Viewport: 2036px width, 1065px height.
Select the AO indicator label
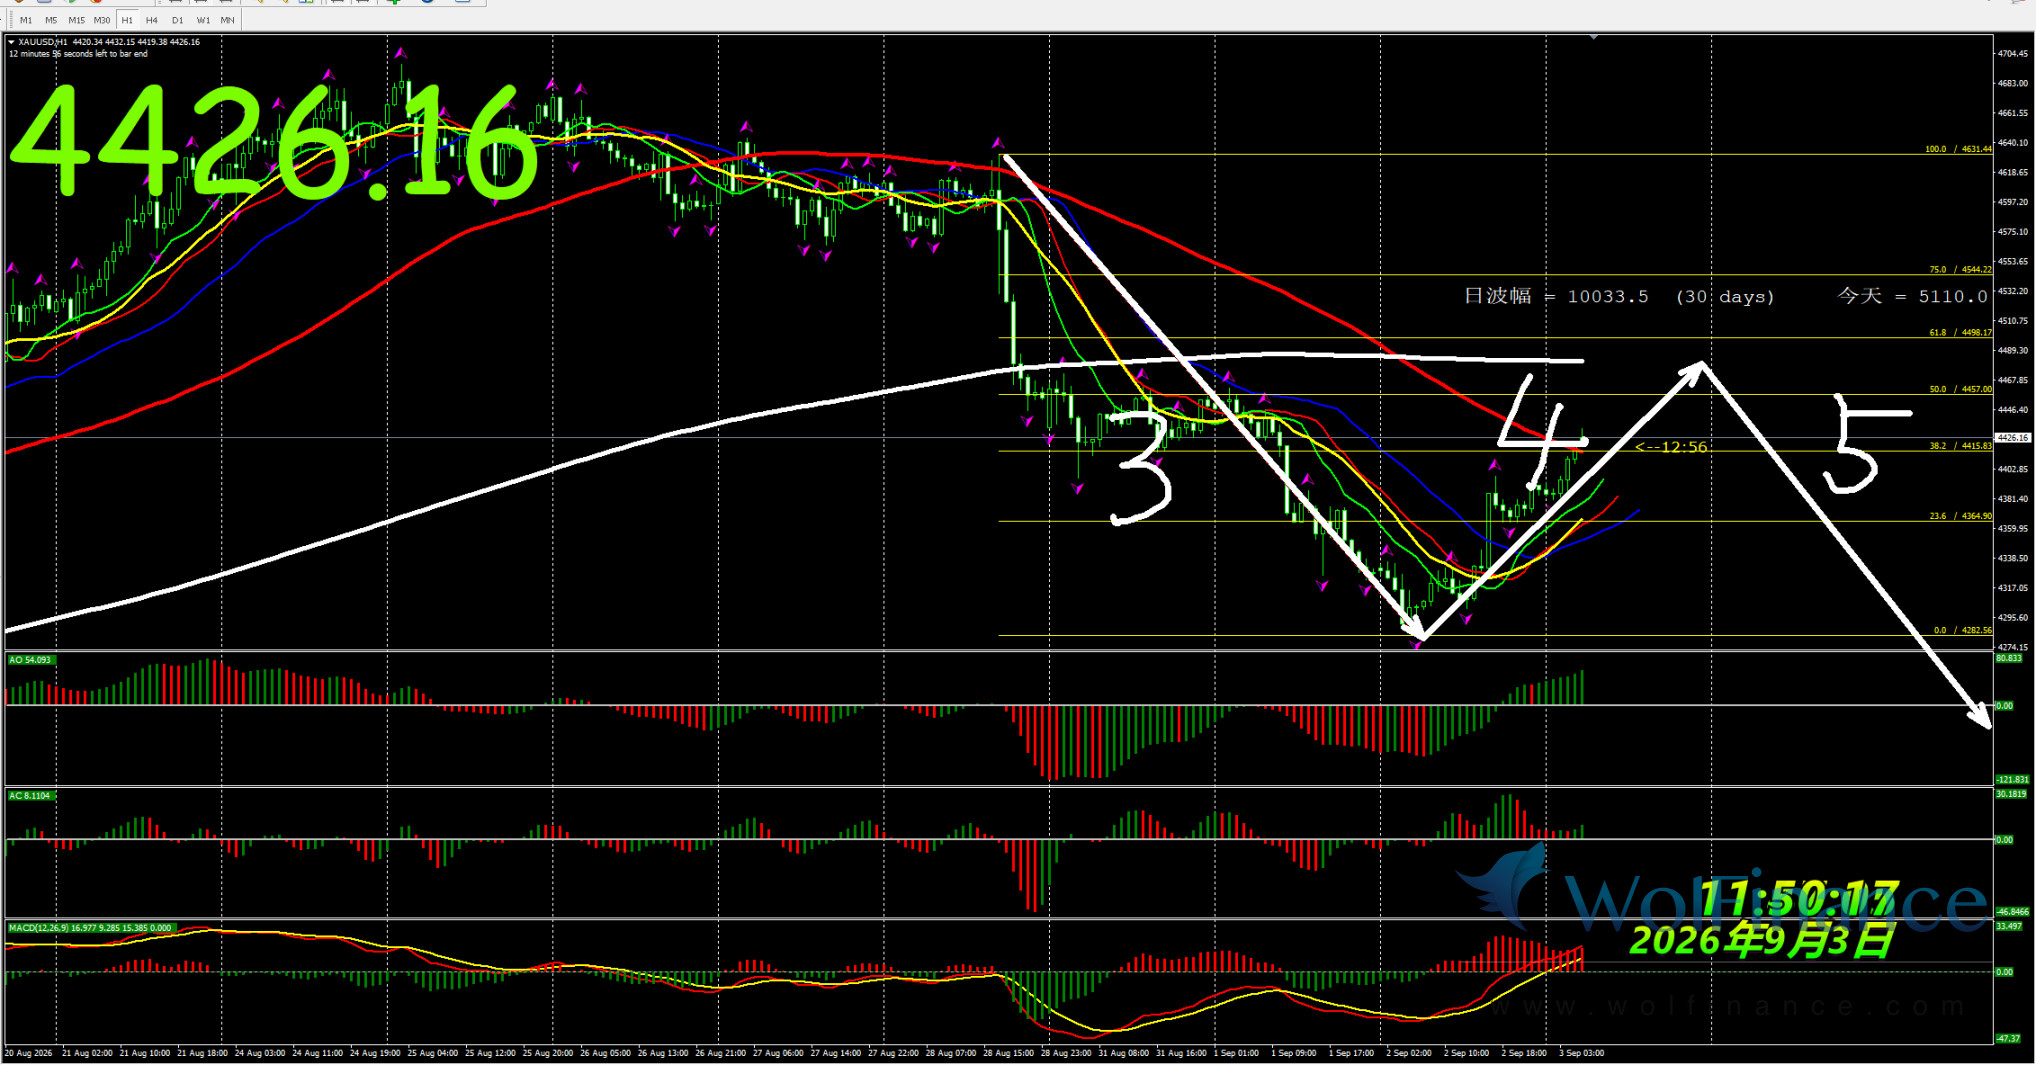(x=30, y=660)
